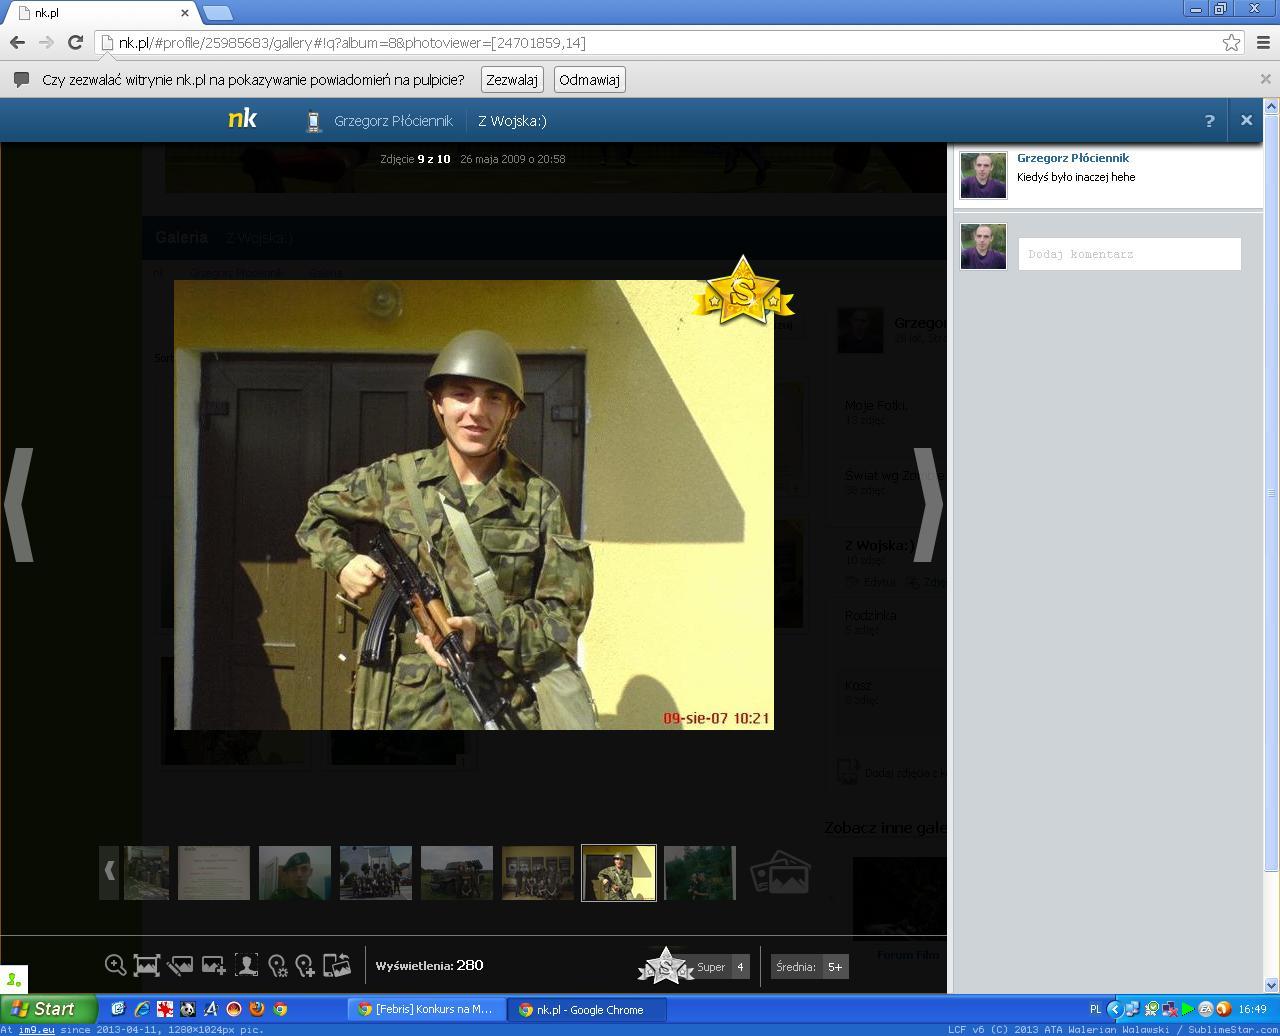Open the Firefox icon in the quick launch
This screenshot has width=1280, height=1036.
[257, 1009]
